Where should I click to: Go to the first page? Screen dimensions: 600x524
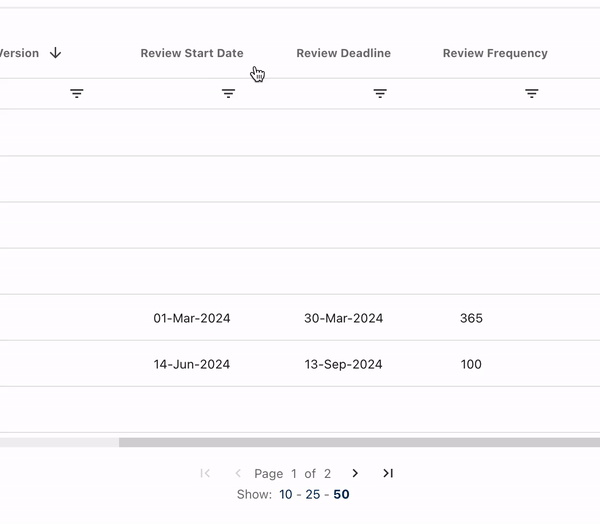click(205, 473)
